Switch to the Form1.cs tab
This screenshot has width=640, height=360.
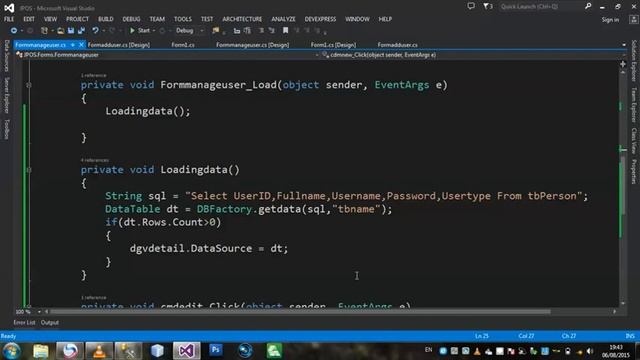pyautogui.click(x=183, y=45)
